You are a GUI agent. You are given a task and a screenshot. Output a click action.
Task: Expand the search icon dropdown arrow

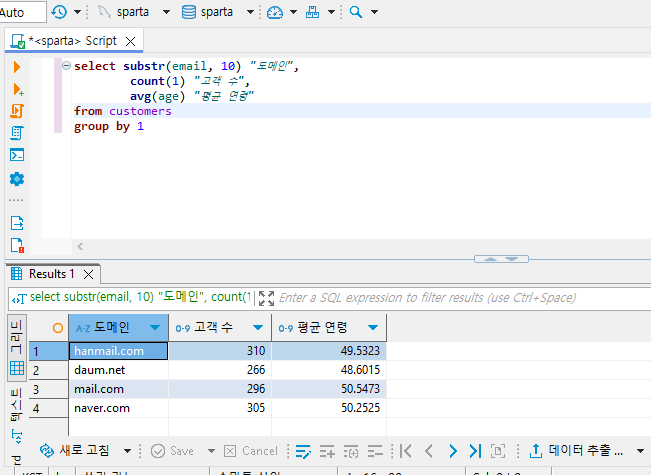click(374, 12)
